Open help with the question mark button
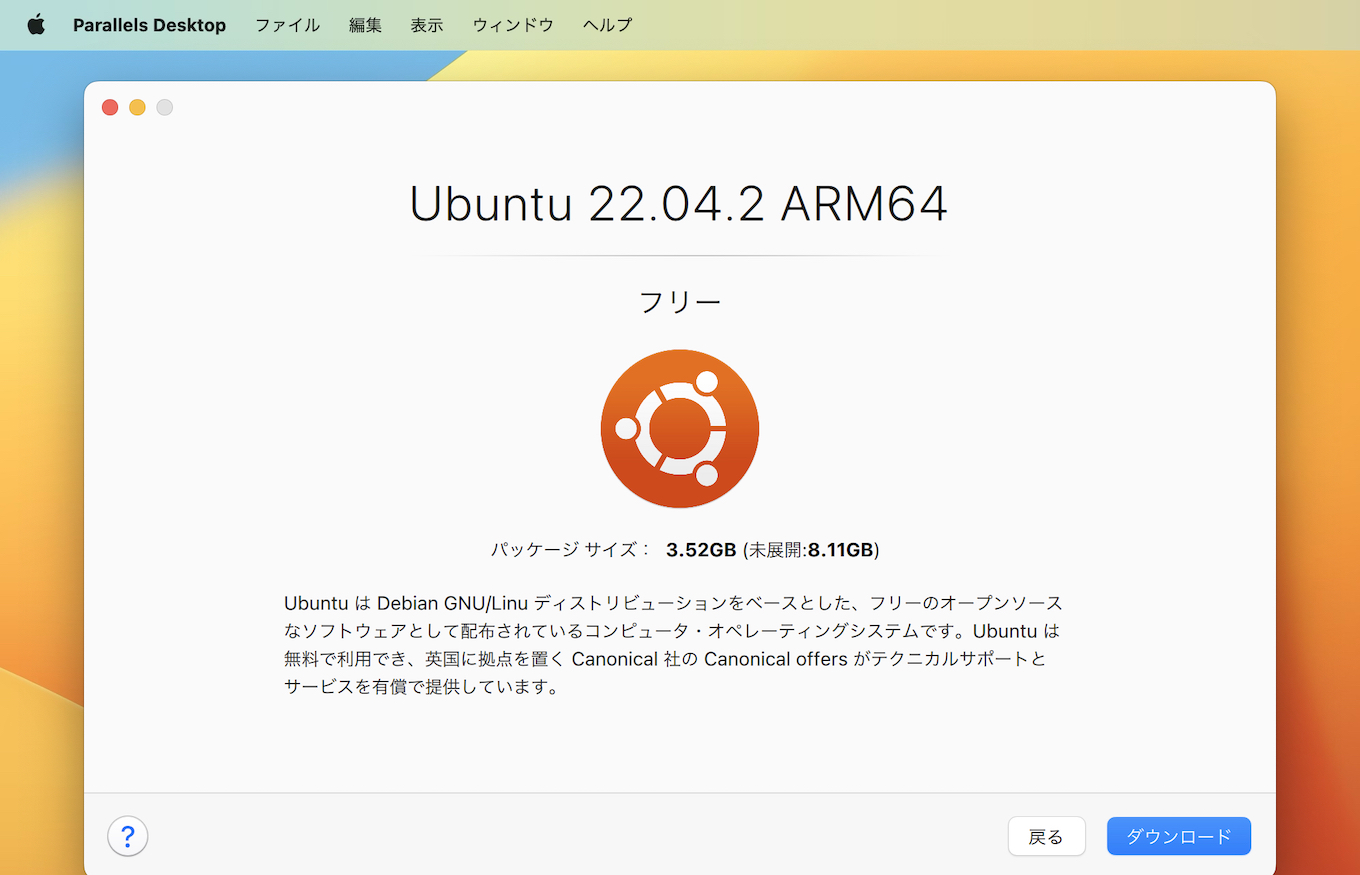1360x875 pixels. [x=128, y=836]
